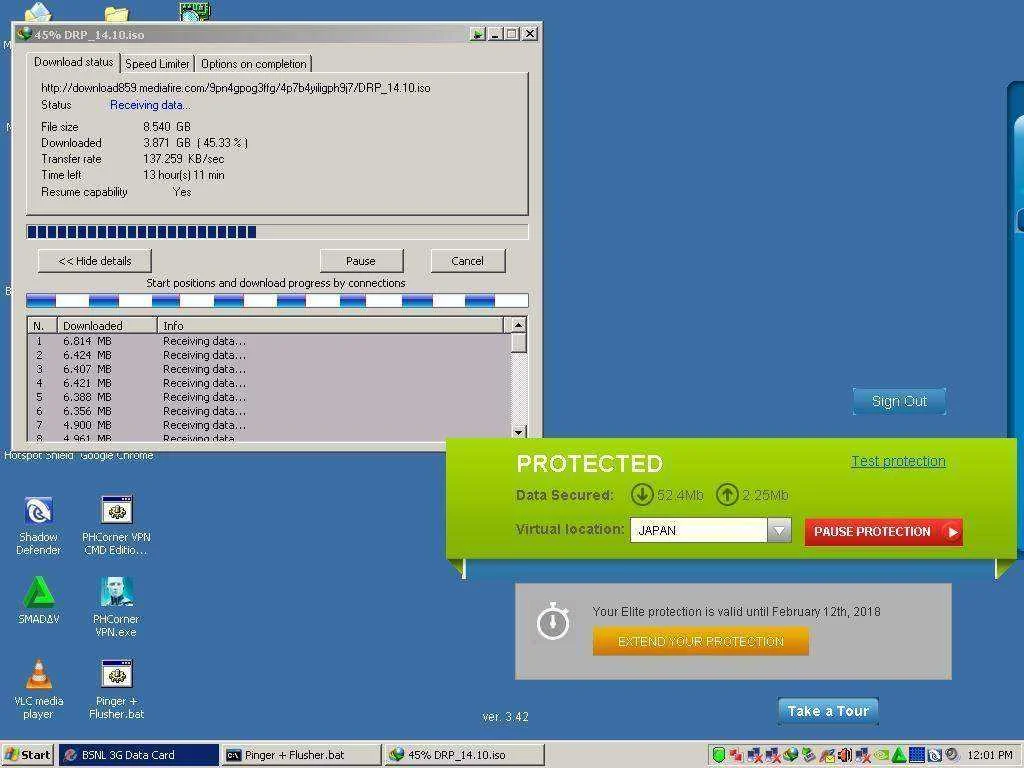Launch SMADAV antivirus desktop icon
Image resolution: width=1024 pixels, height=768 pixels.
(x=39, y=600)
